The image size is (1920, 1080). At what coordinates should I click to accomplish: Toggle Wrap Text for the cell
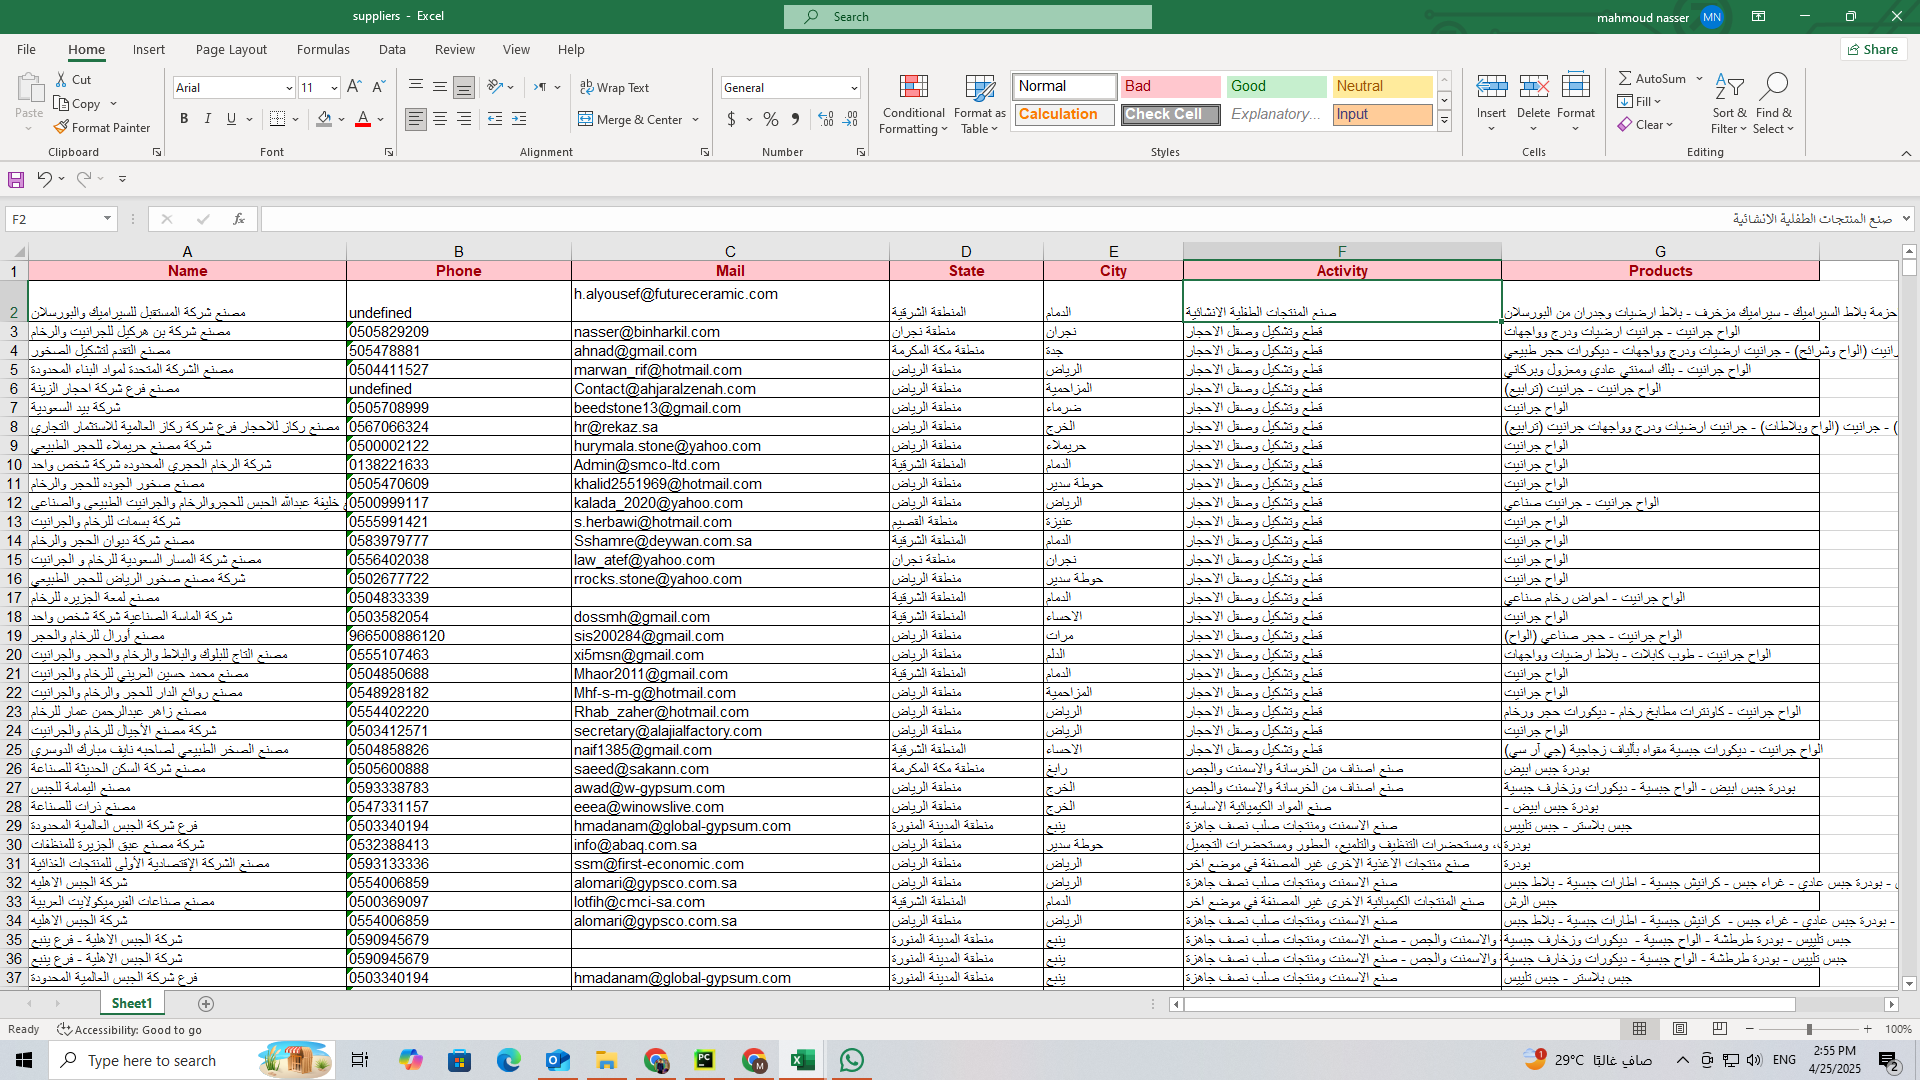pyautogui.click(x=614, y=88)
